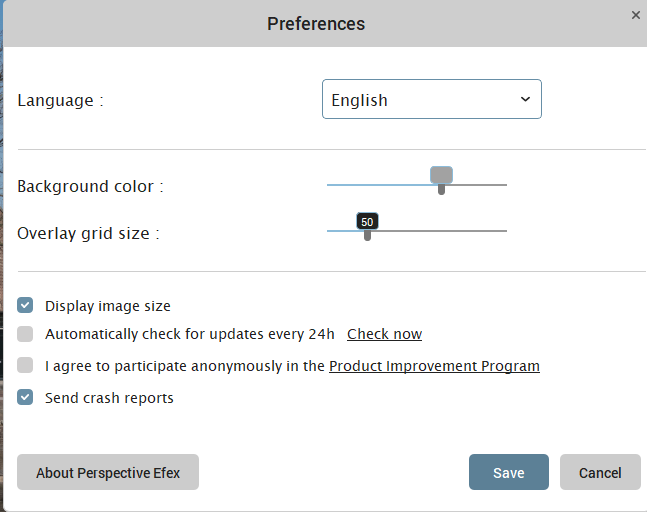Click the 'Send crash reports' label text
The height and width of the screenshot is (512, 647).
109,398
